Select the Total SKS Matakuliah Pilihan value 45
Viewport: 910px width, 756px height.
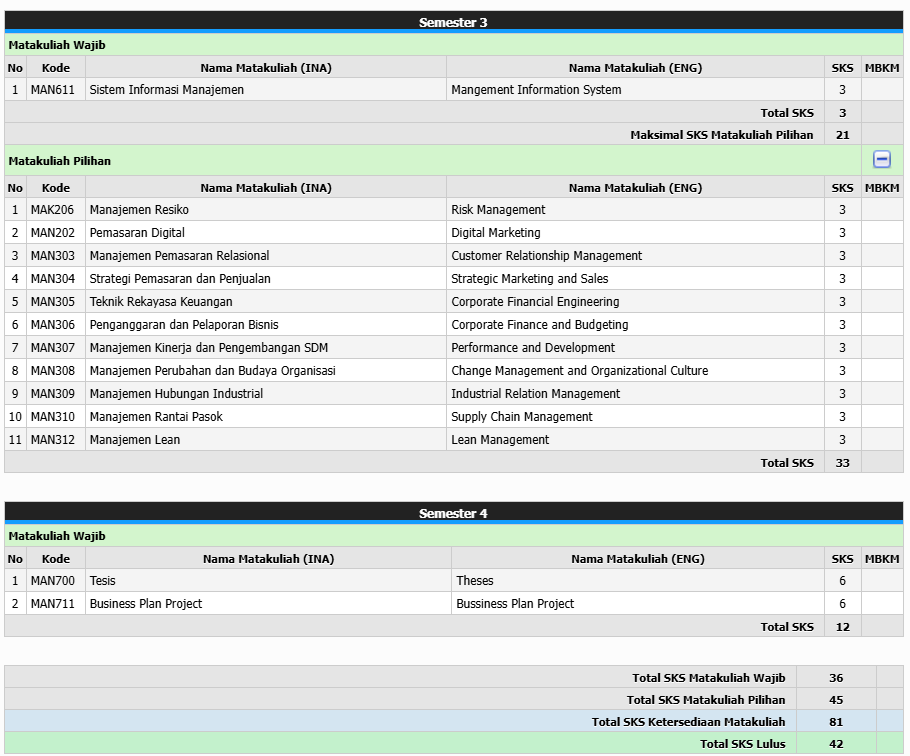[836, 700]
